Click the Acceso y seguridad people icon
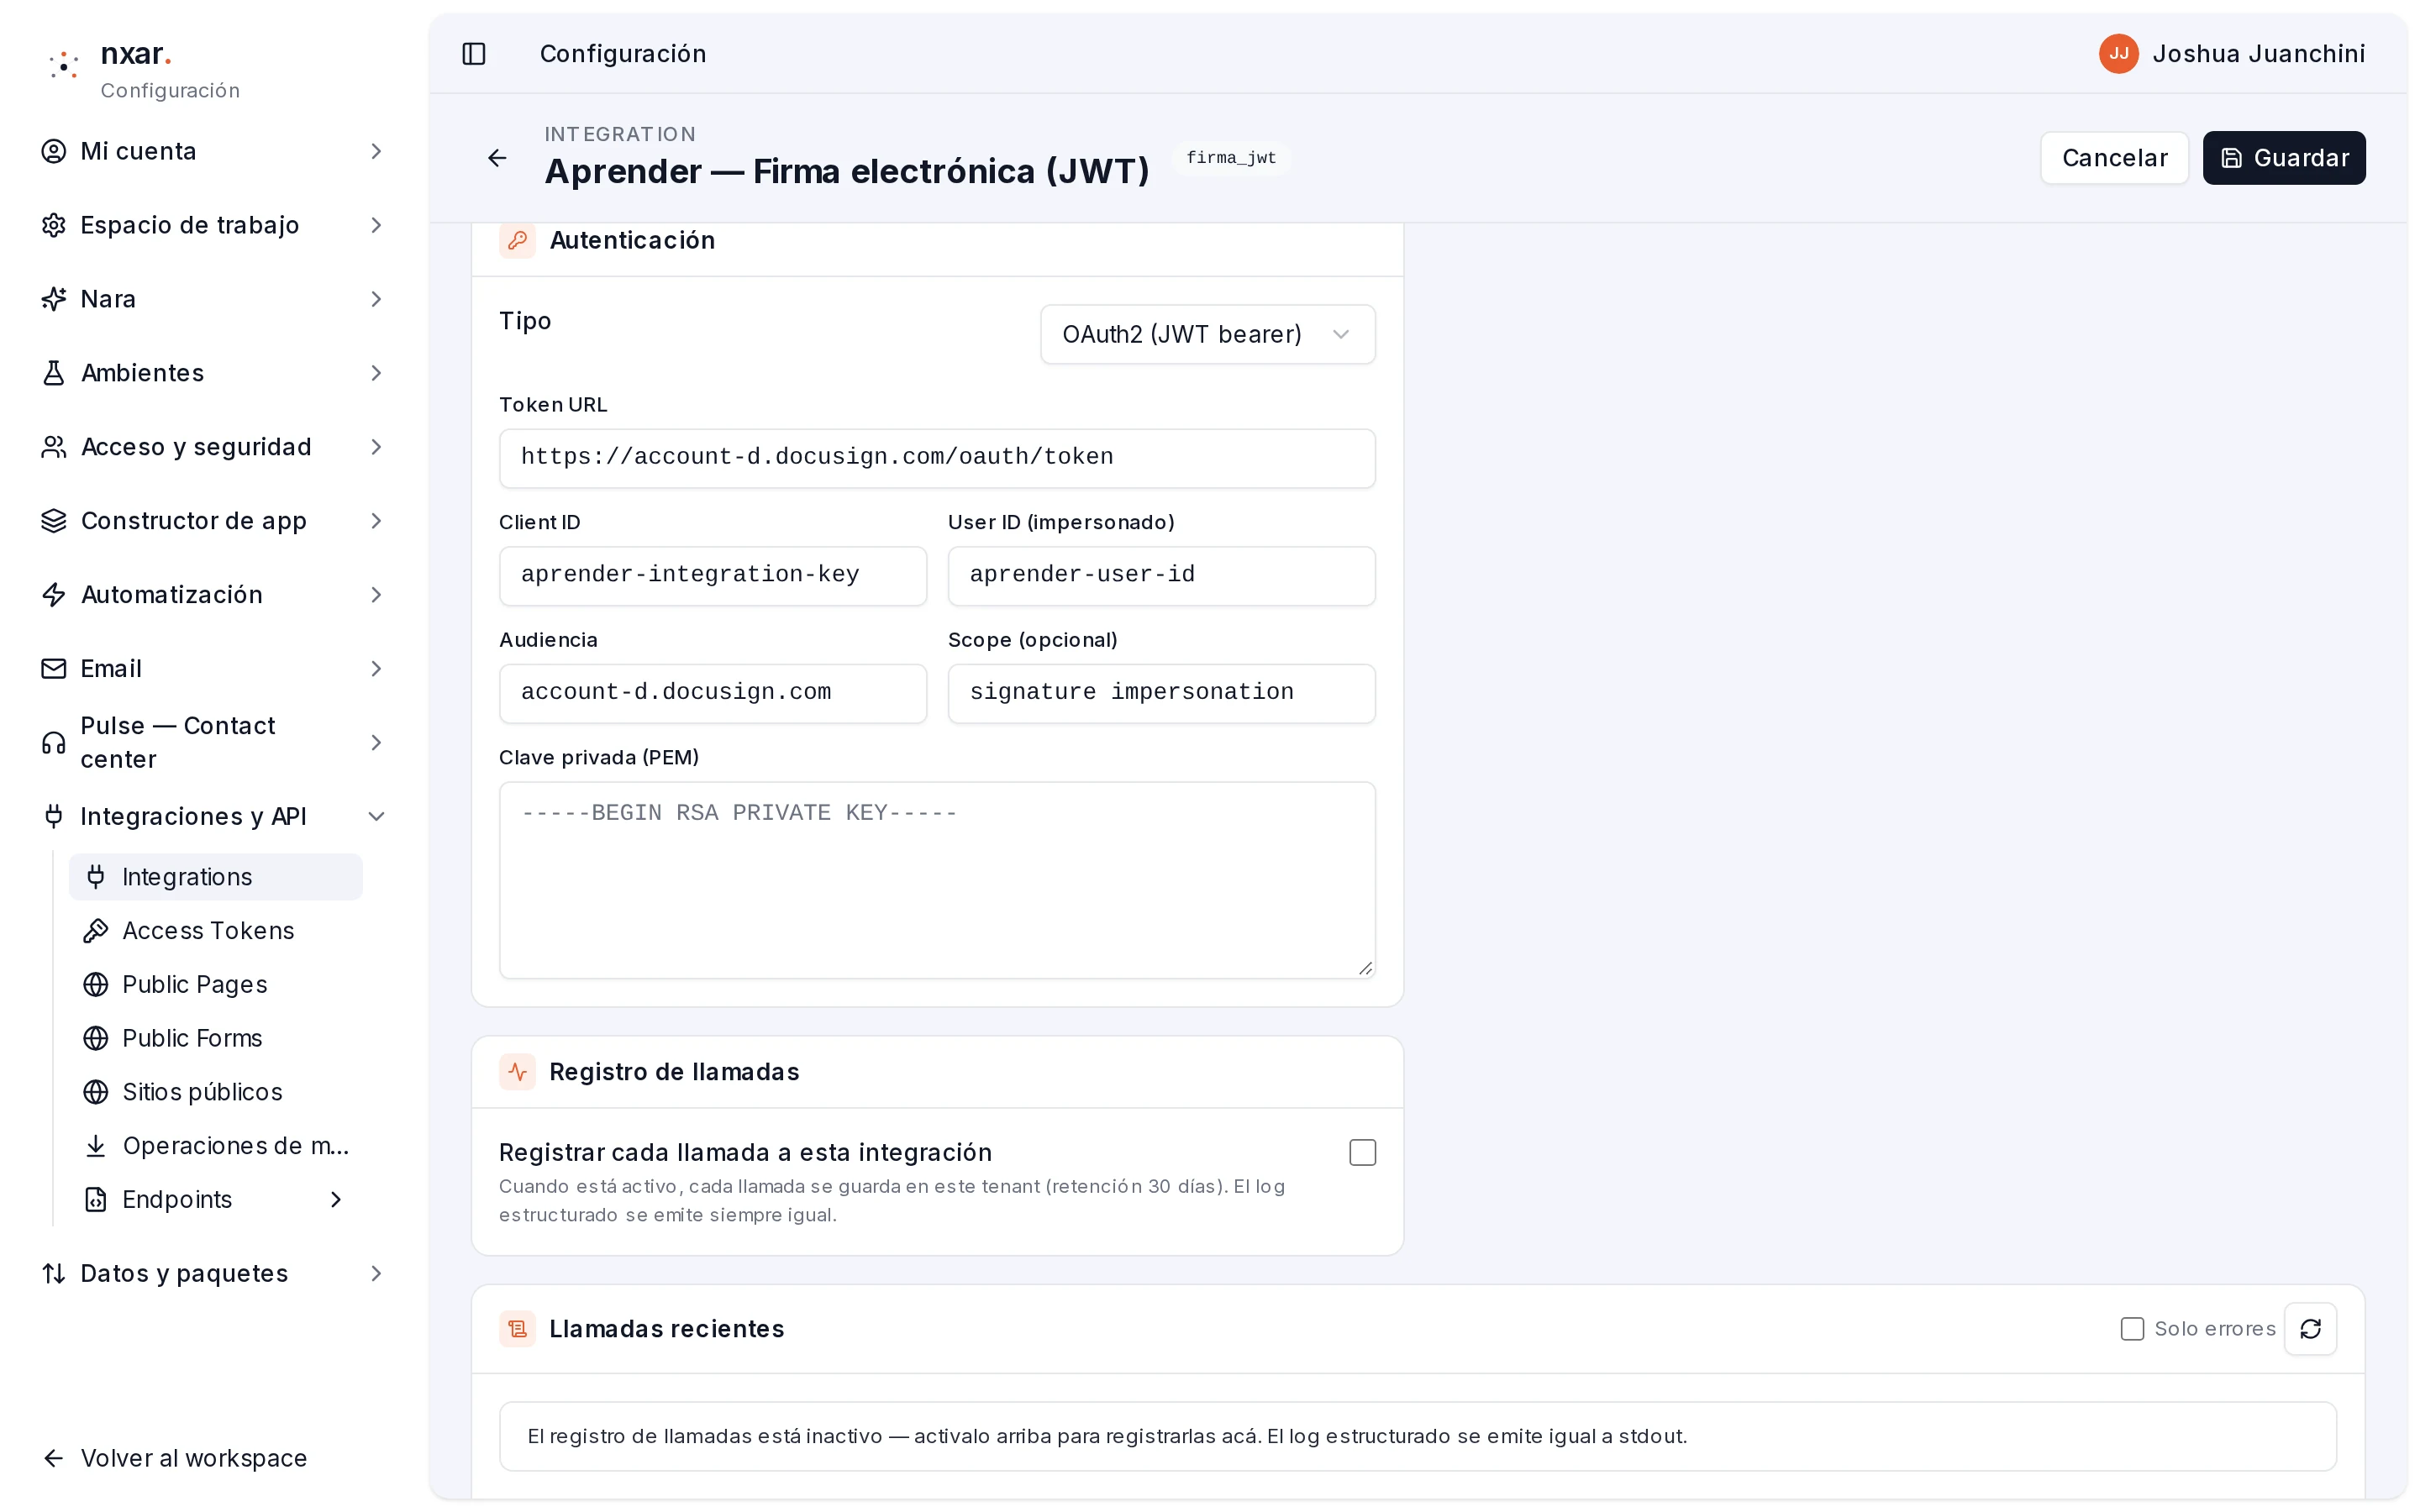Screen dimensions: 2420x1512 tap(54, 447)
